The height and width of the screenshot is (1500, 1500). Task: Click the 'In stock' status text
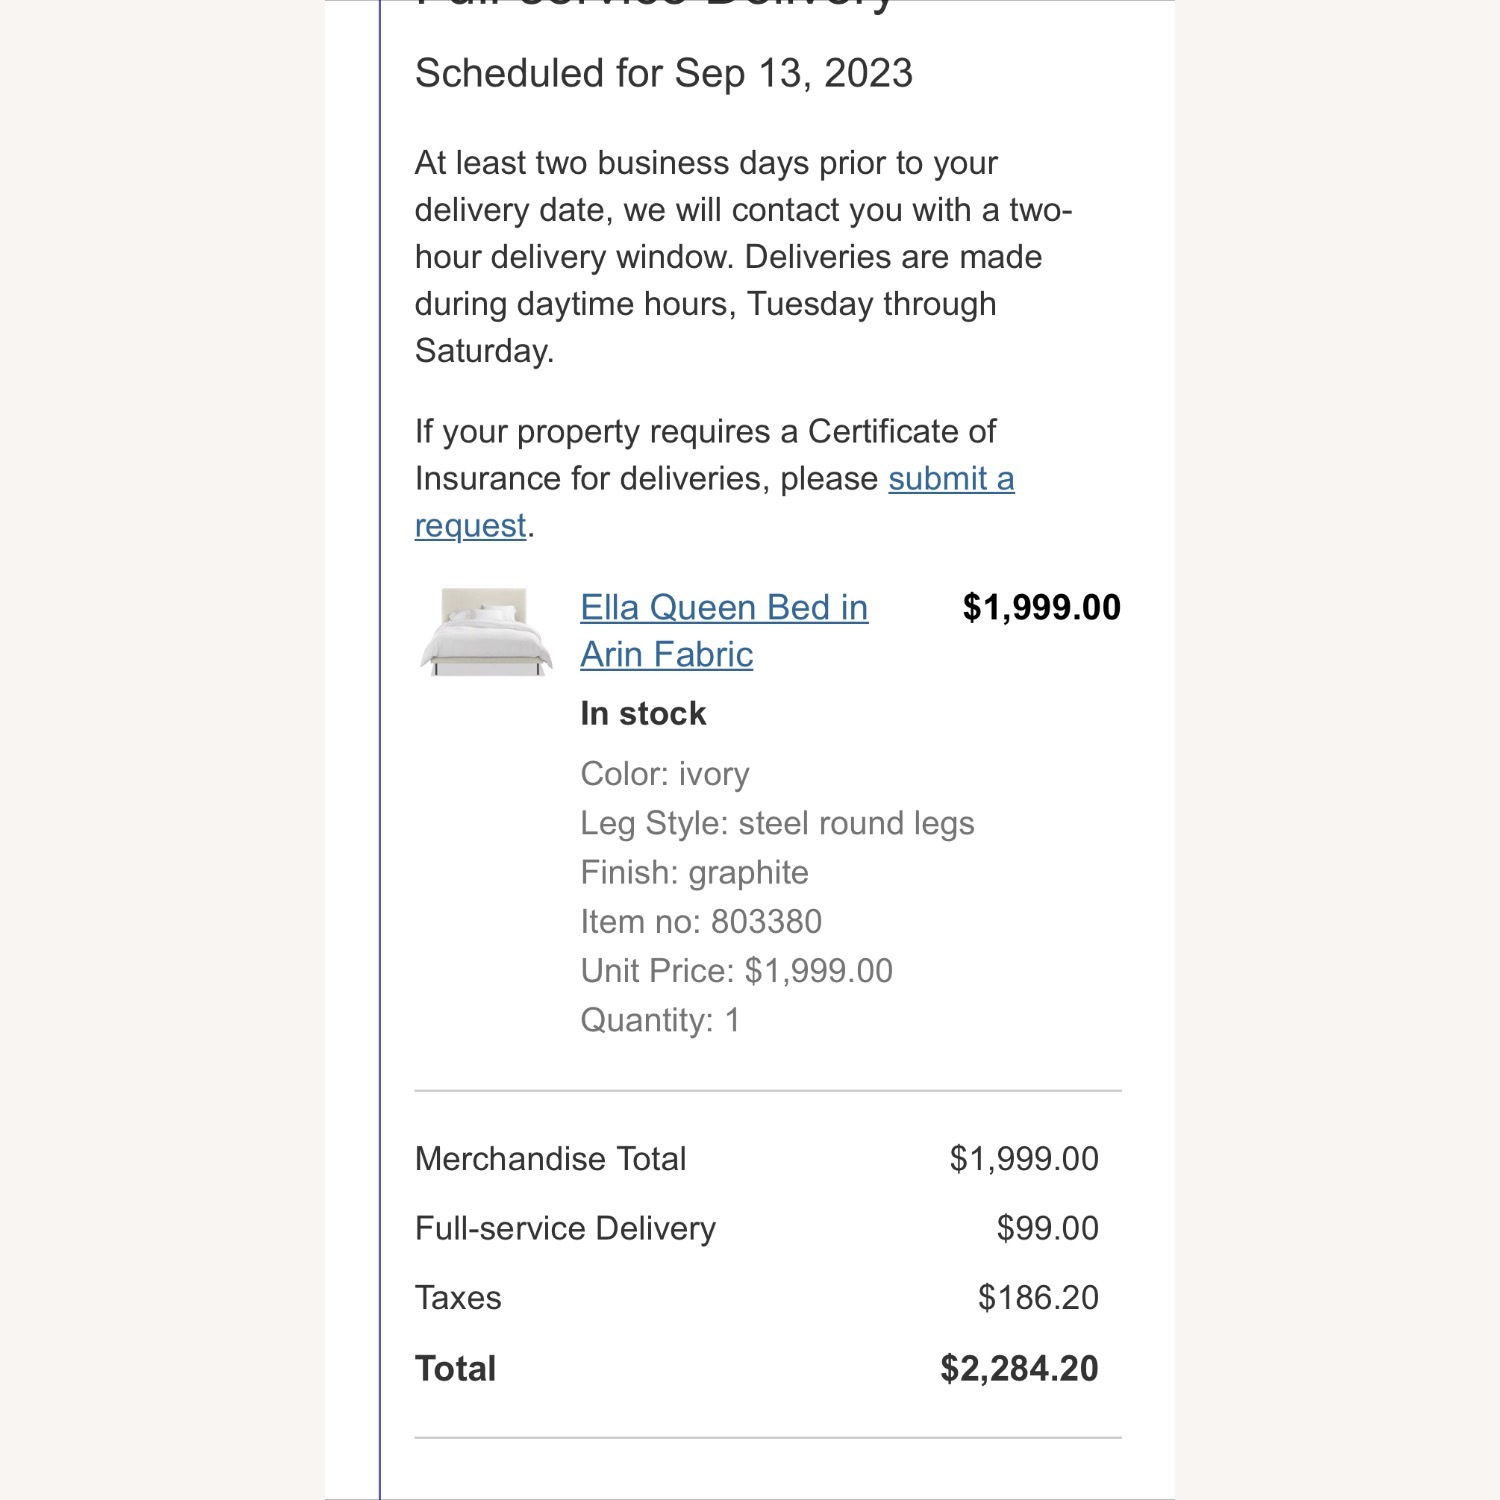(643, 714)
